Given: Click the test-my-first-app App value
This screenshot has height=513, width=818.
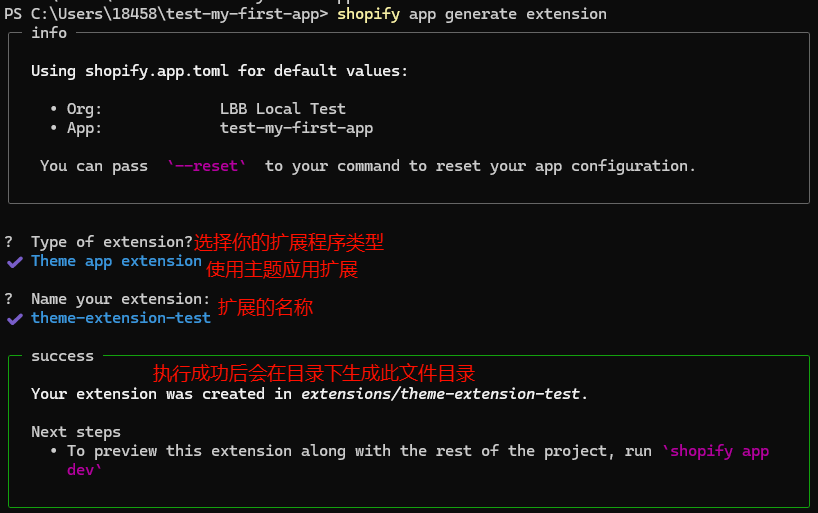Looking at the screenshot, I should click(296, 128).
